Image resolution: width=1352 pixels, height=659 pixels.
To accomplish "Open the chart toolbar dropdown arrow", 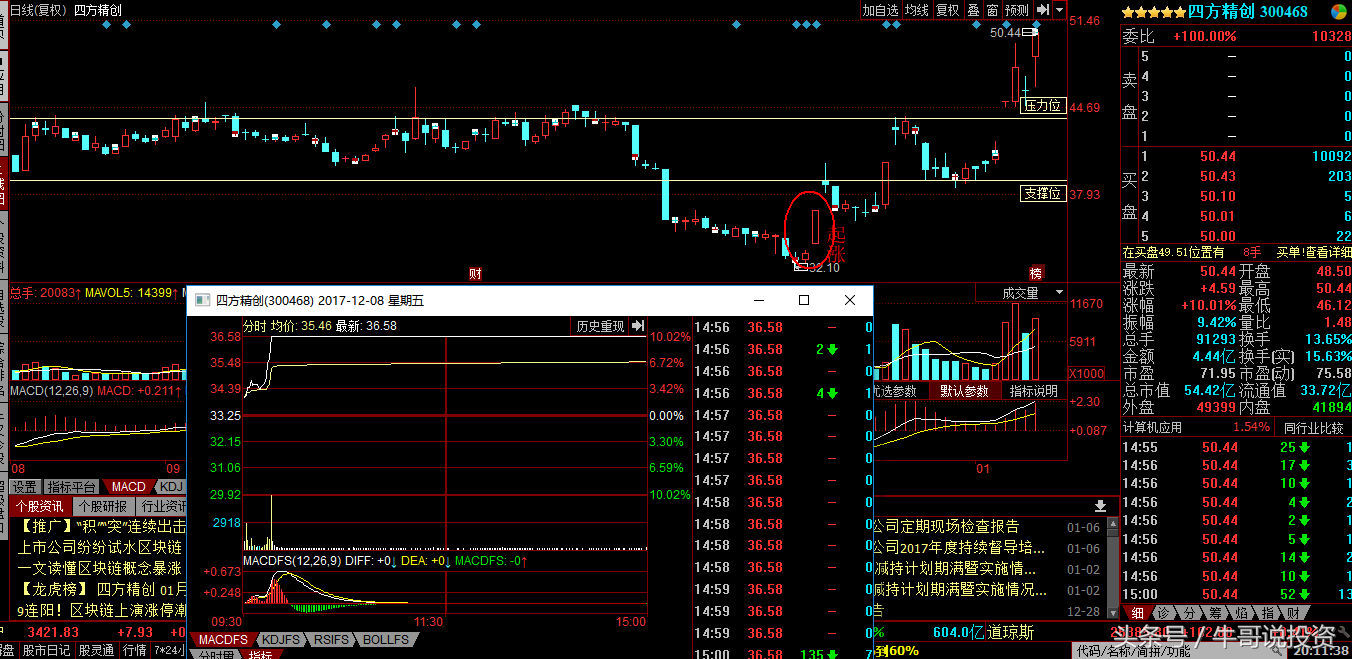I will tap(1060, 10).
